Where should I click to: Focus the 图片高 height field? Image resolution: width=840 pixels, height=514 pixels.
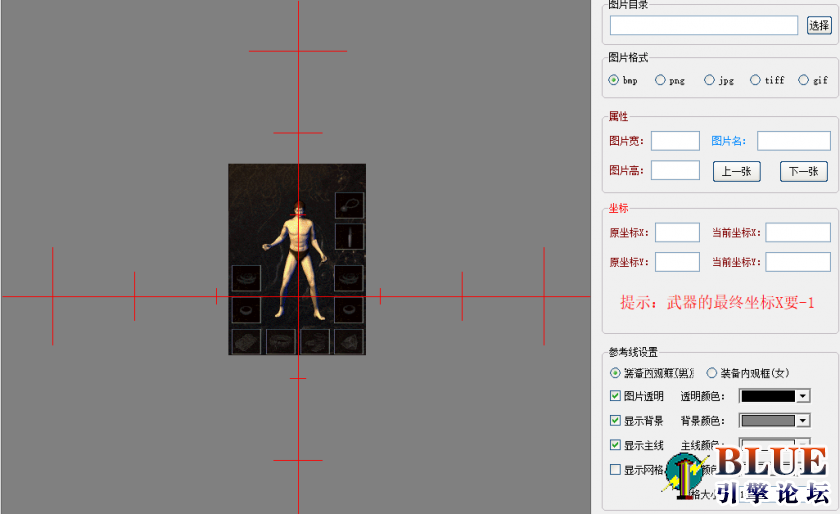point(676,170)
